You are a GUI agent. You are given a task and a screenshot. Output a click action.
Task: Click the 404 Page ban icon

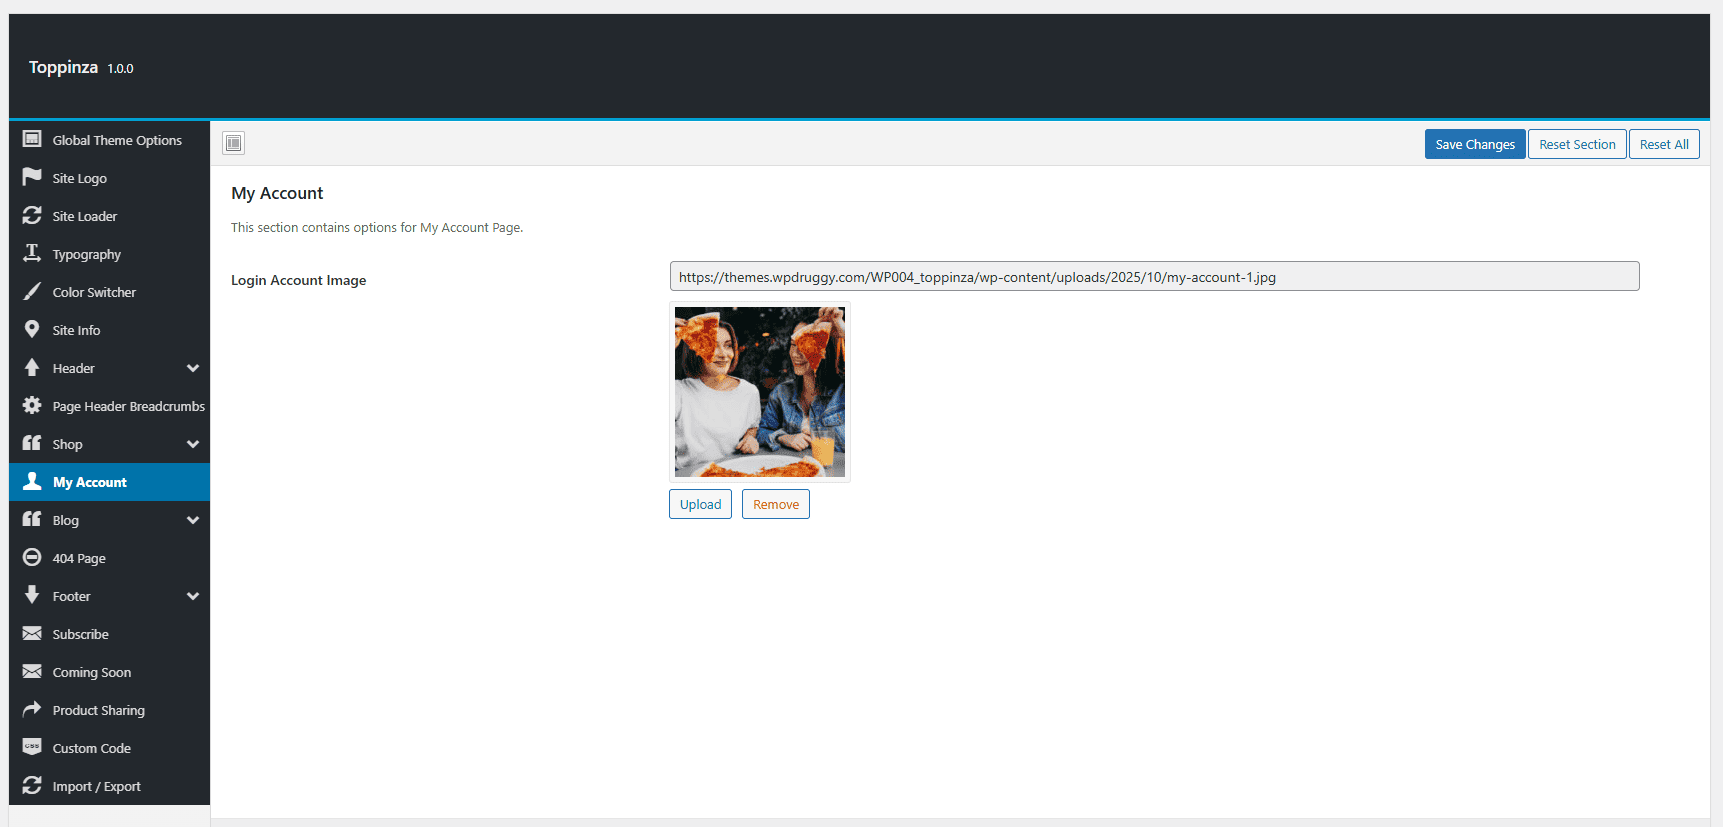32,557
